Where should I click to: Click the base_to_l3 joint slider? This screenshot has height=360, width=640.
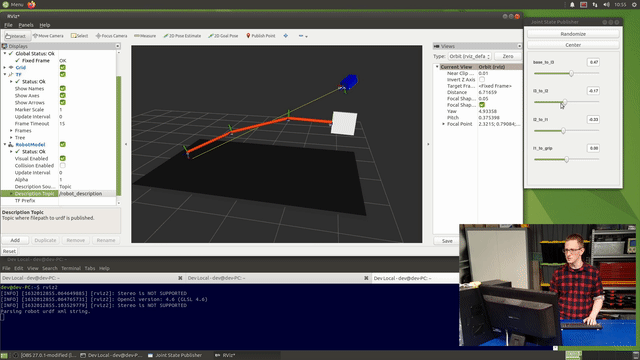click(567, 73)
